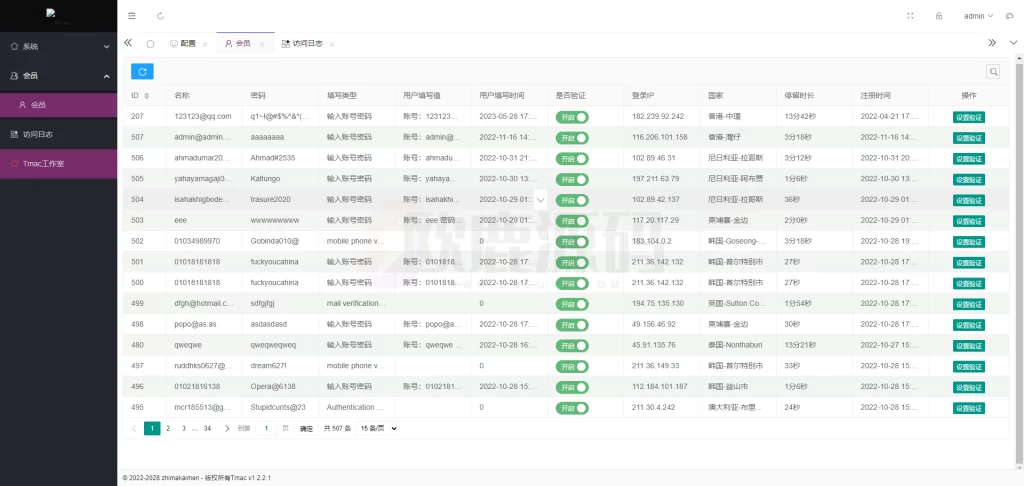Sort table by the ID column arrows
The image size is (1024, 486).
click(146, 95)
